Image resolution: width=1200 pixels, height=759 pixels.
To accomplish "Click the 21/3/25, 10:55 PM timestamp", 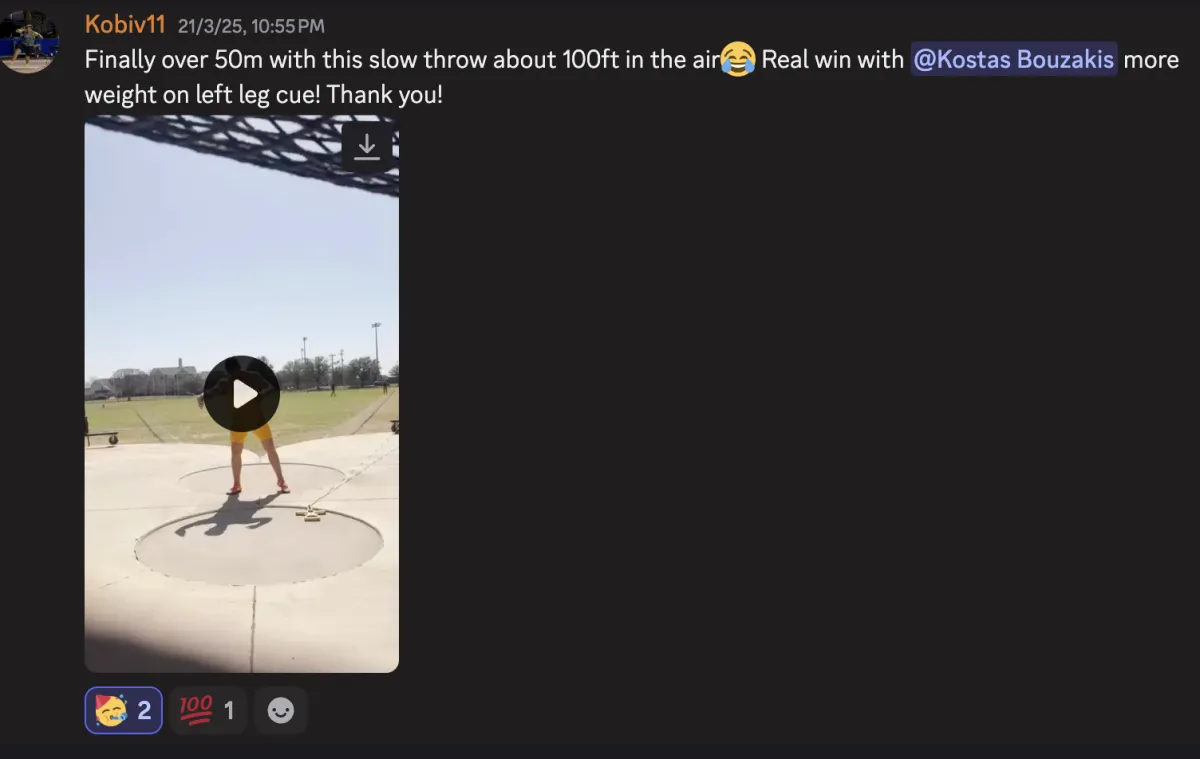I will pyautogui.click(x=251, y=26).
